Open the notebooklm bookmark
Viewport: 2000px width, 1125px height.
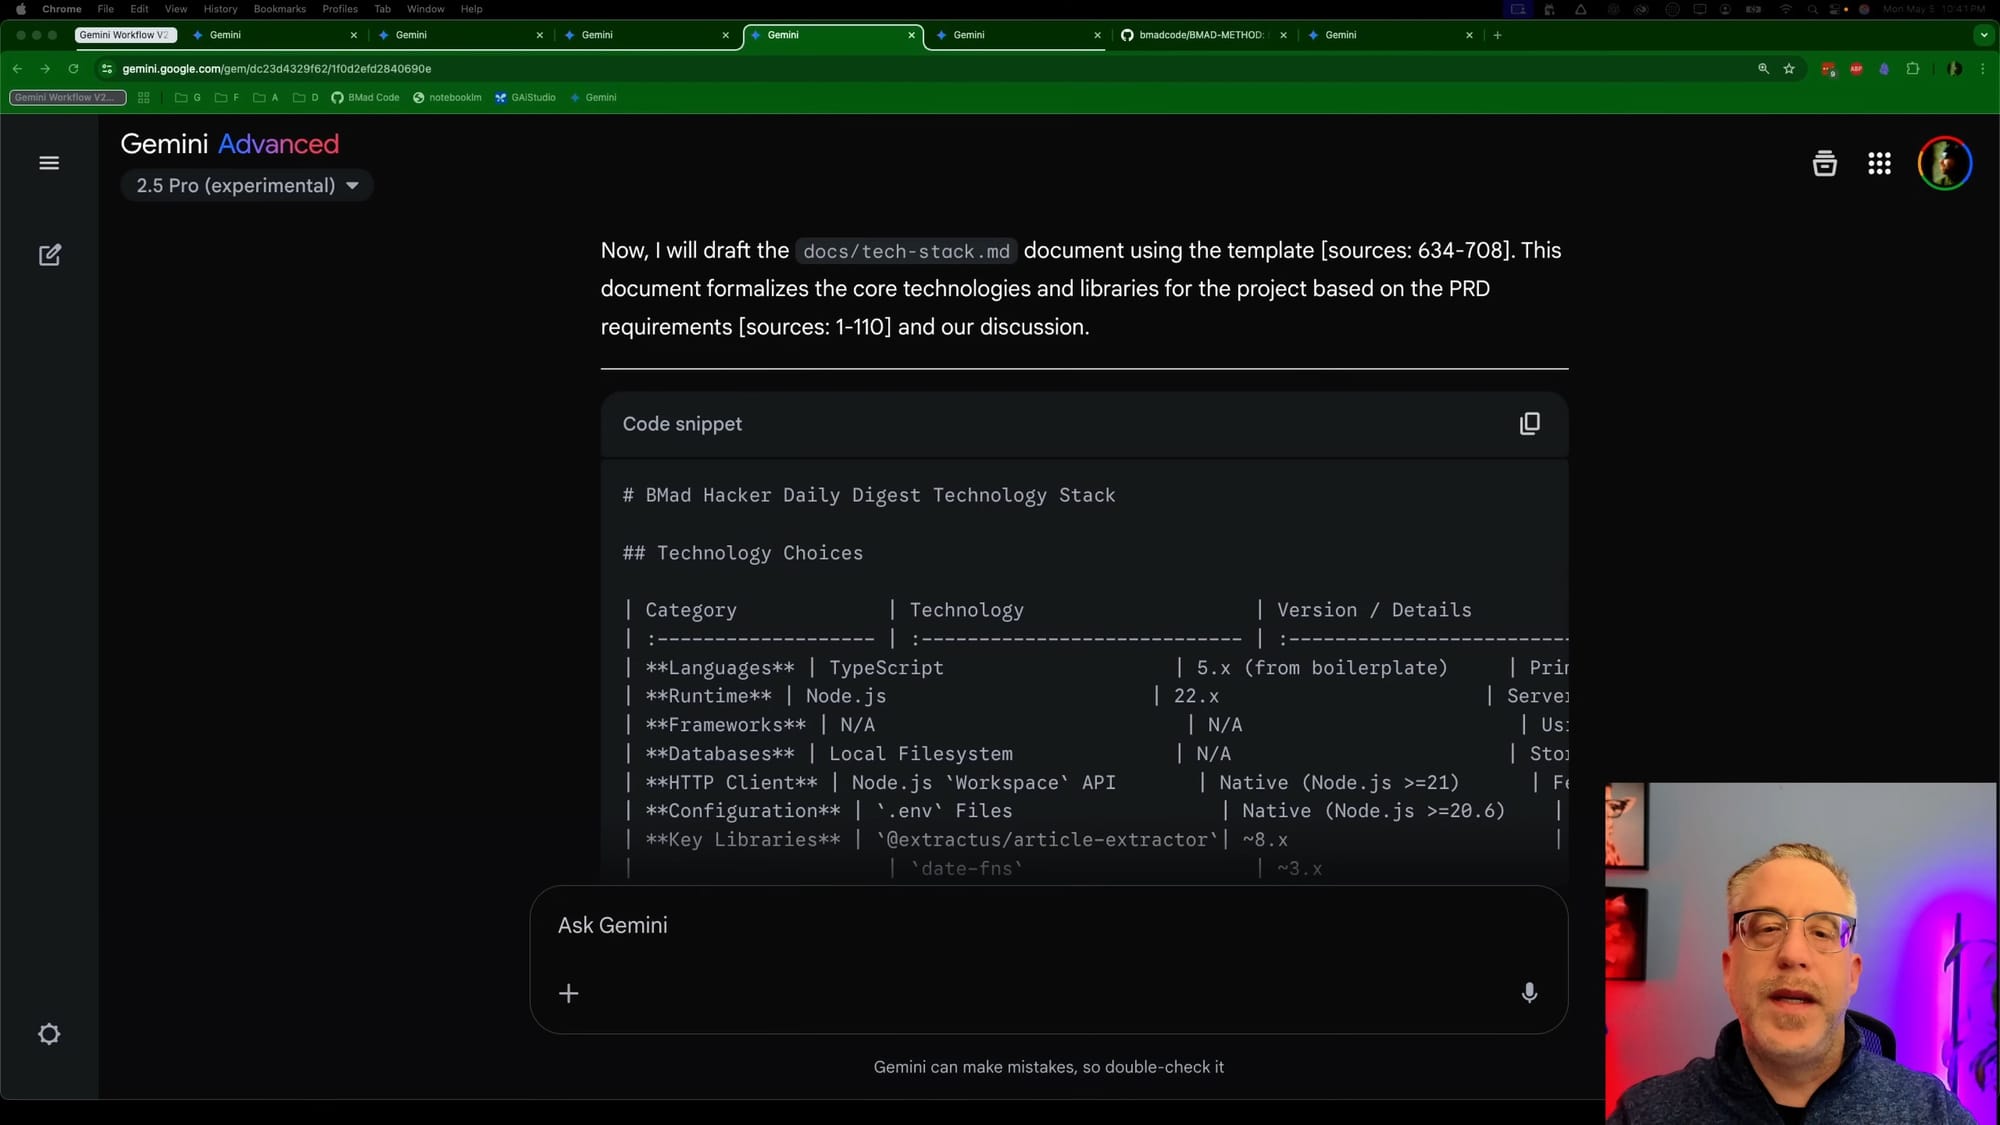point(448,98)
